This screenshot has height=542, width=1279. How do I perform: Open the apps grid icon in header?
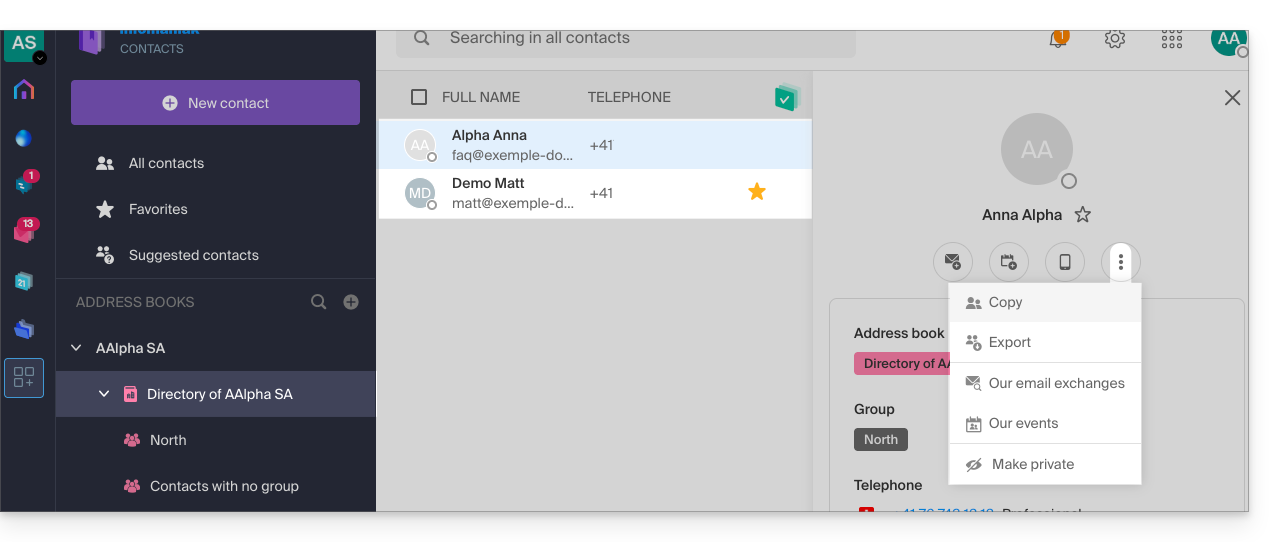coord(1172,40)
